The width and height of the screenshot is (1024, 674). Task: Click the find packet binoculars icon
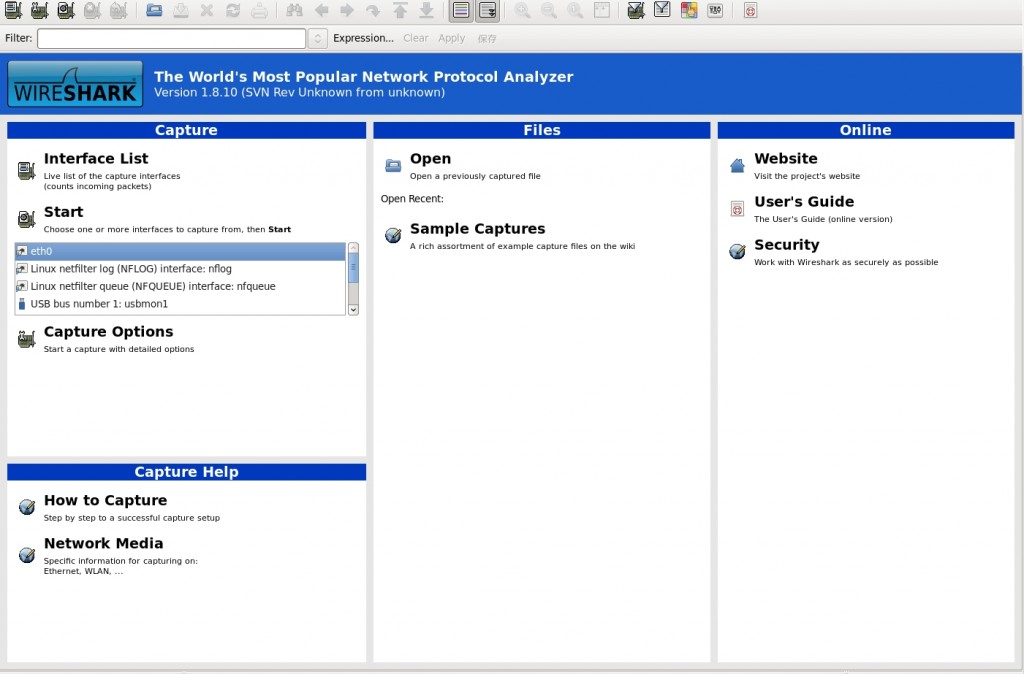pyautogui.click(x=295, y=10)
